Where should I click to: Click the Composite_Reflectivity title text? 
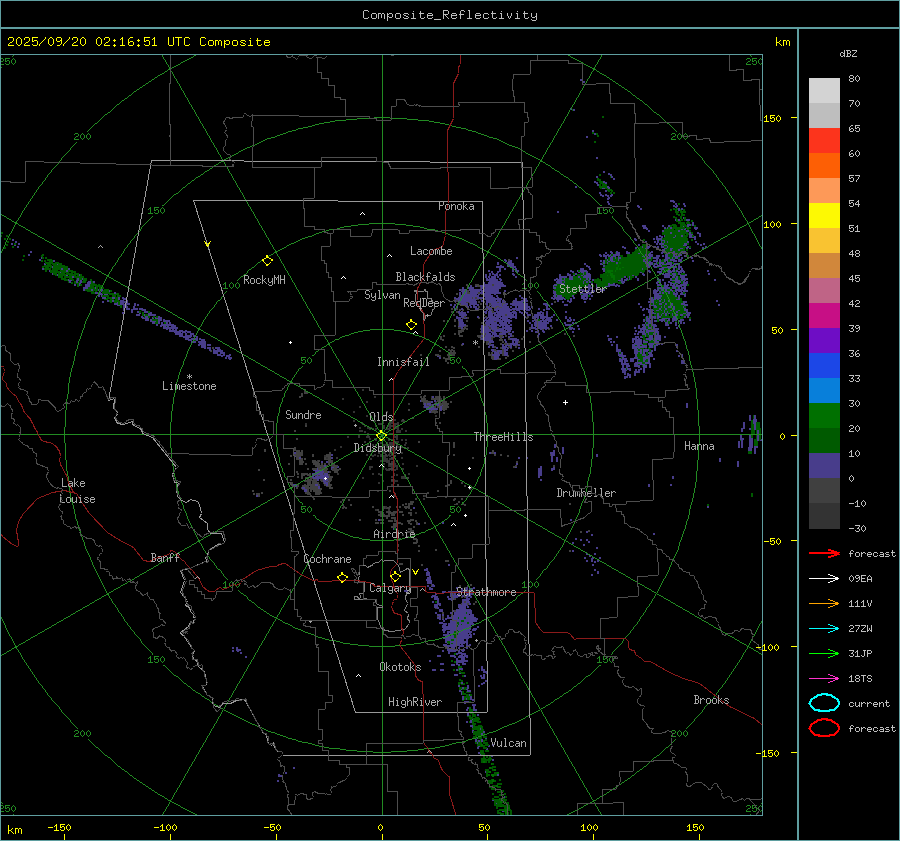449,15
